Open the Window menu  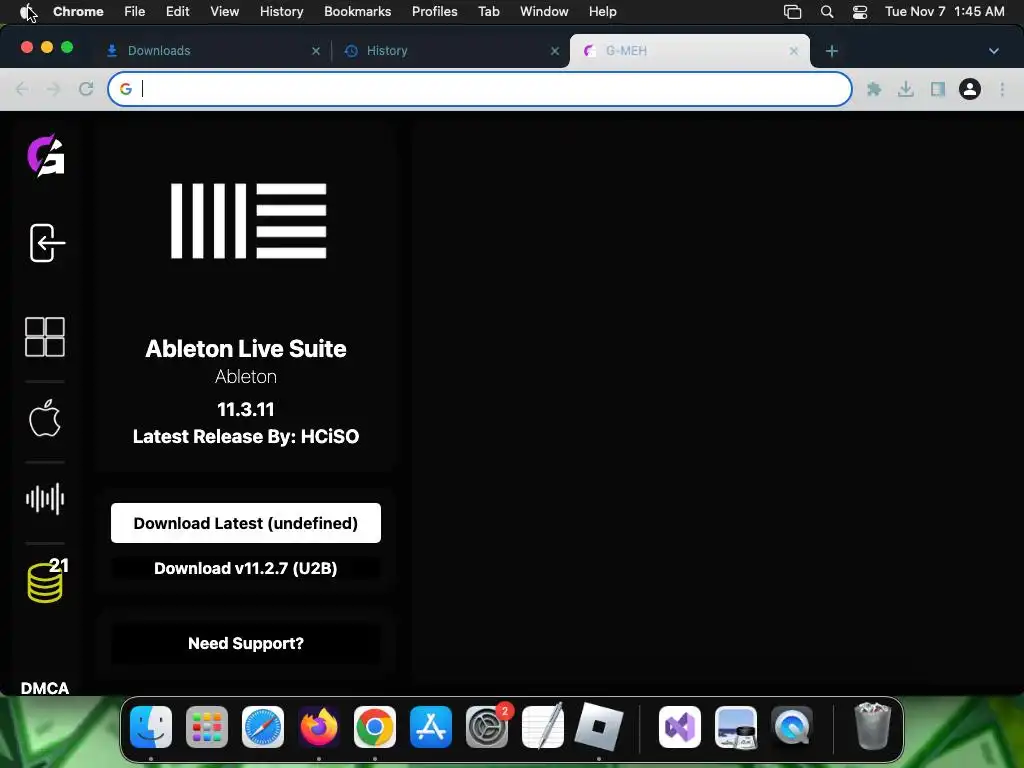(544, 12)
